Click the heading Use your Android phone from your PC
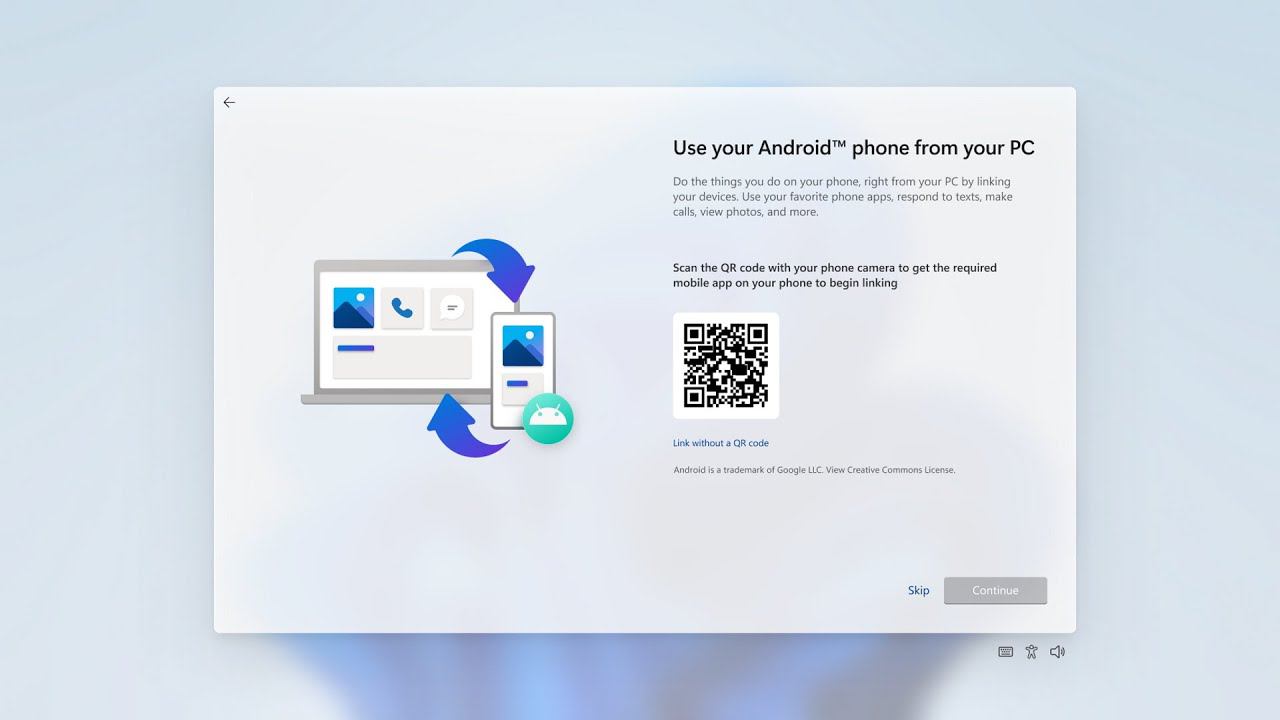This screenshot has height=720, width=1280. point(854,148)
